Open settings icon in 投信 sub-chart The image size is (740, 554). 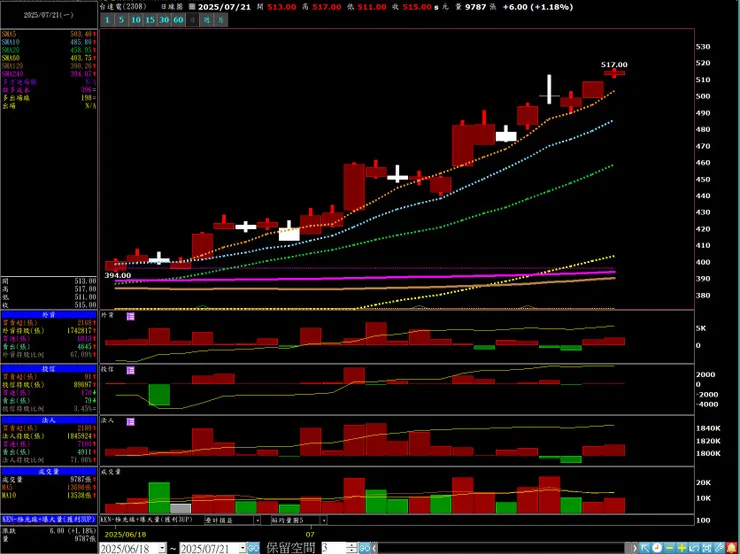pos(130,370)
